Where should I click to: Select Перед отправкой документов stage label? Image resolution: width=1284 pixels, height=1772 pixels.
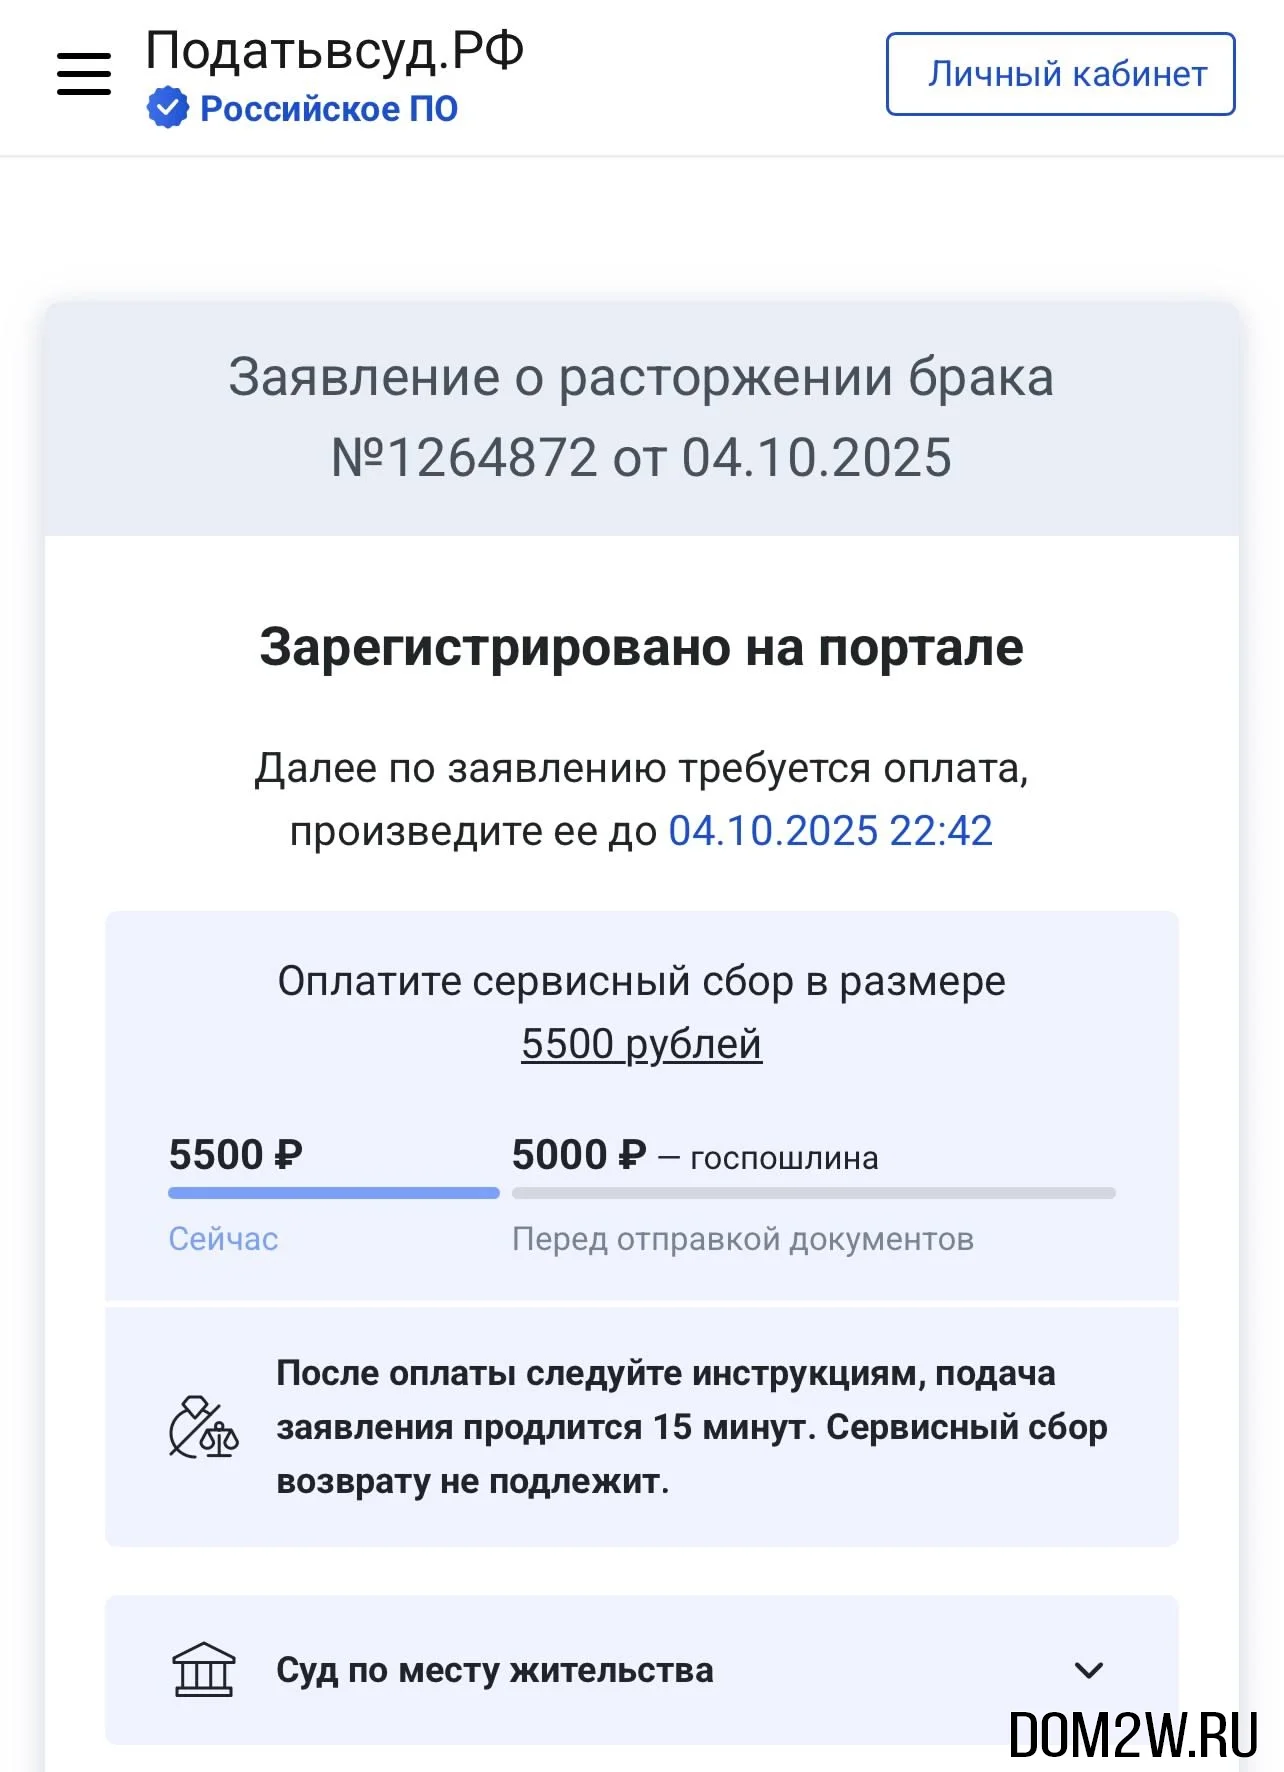pos(742,1239)
